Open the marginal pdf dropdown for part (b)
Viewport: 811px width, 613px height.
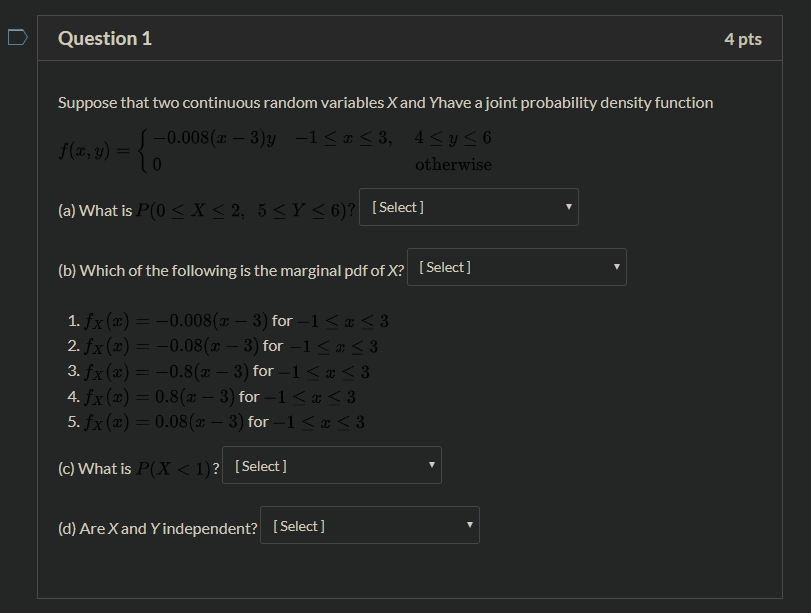click(x=516, y=267)
